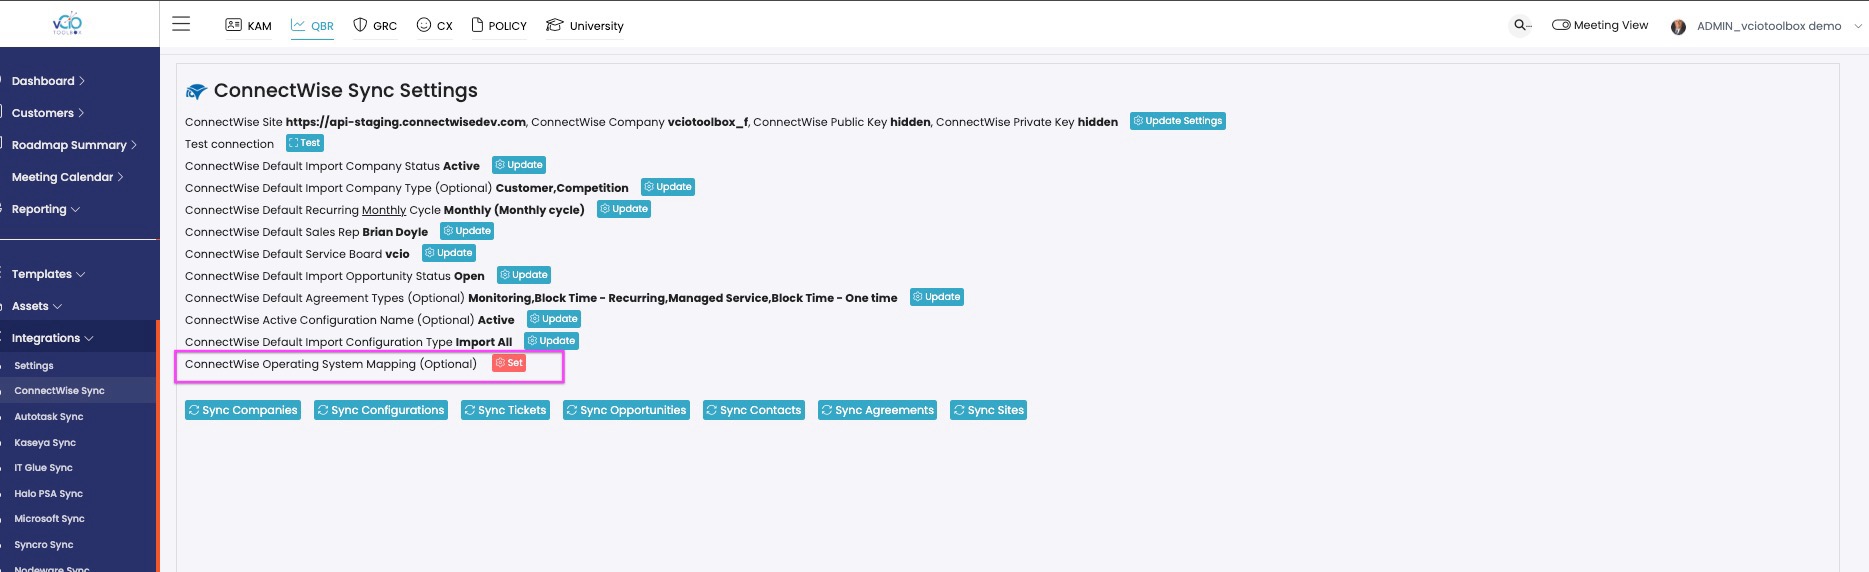This screenshot has width=1869, height=572.
Task: Click the Update Settings button
Action: click(1178, 121)
